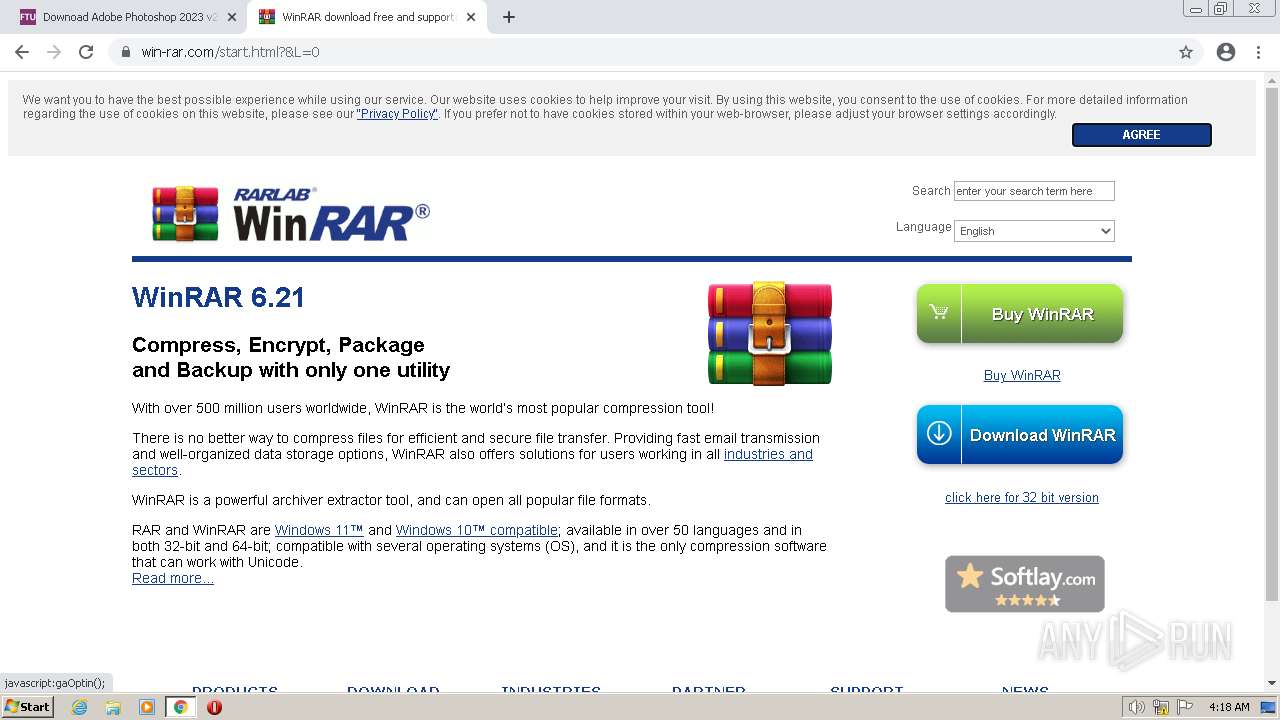Screen dimensions: 1280x720
Task: Open File Explorer from the taskbar
Action: [x=113, y=707]
